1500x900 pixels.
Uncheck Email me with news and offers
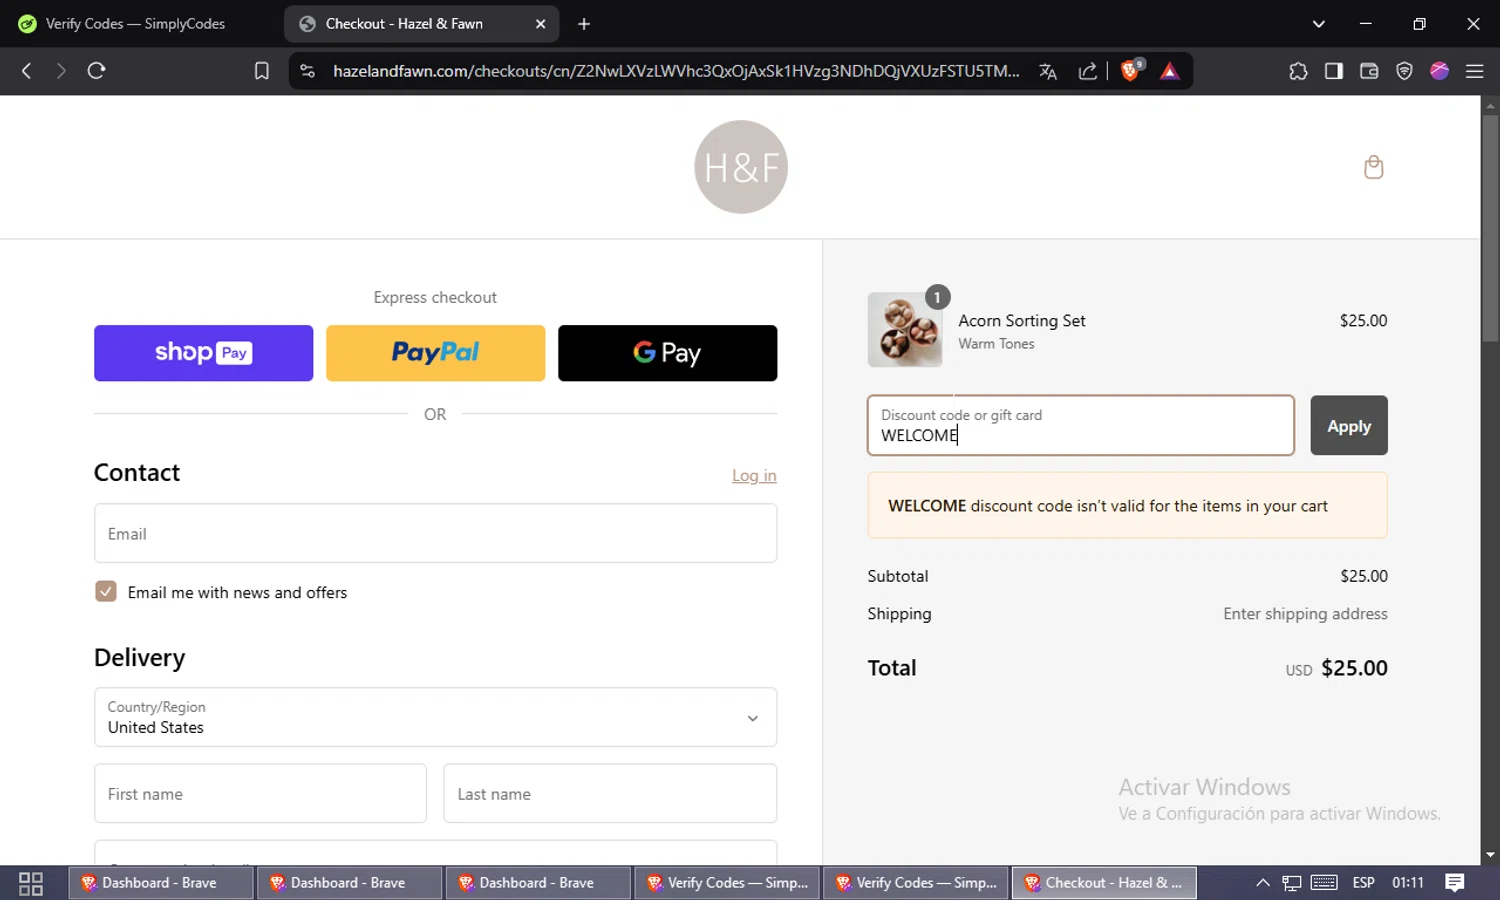point(106,592)
